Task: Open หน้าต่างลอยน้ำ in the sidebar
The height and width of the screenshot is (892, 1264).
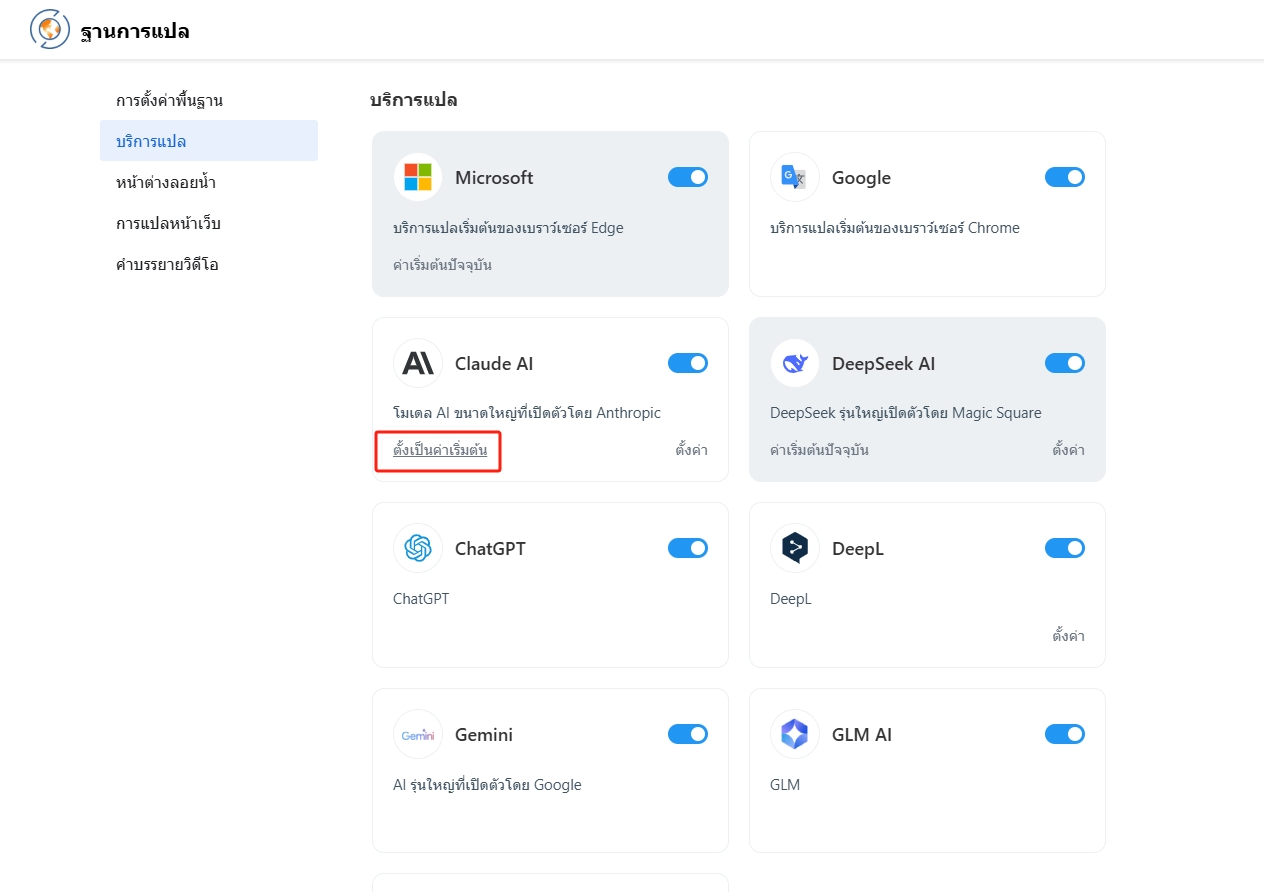Action: tap(209, 182)
